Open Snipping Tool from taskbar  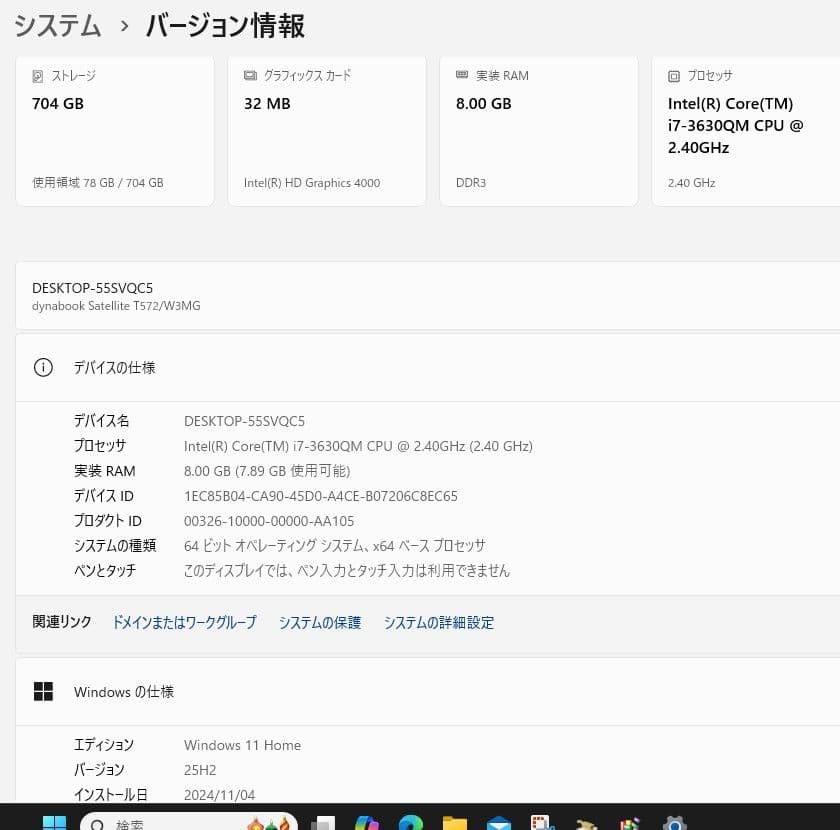pyautogui.click(x=543, y=822)
